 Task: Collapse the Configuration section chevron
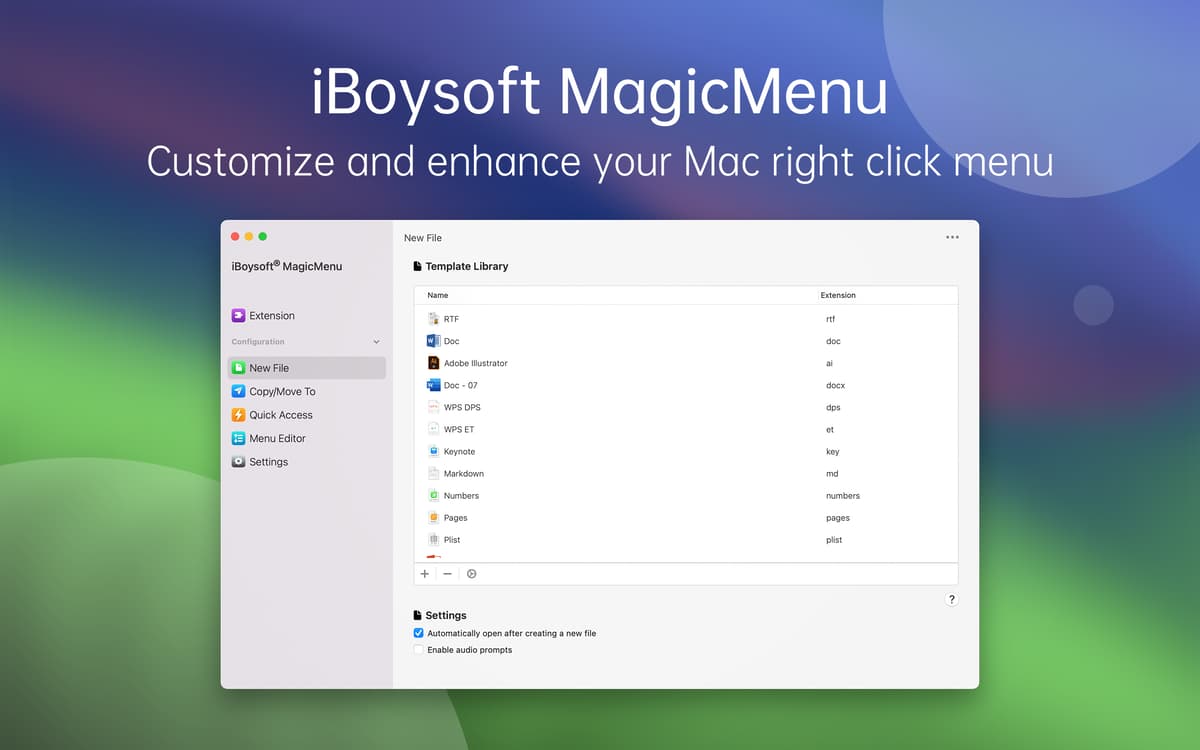[376, 342]
